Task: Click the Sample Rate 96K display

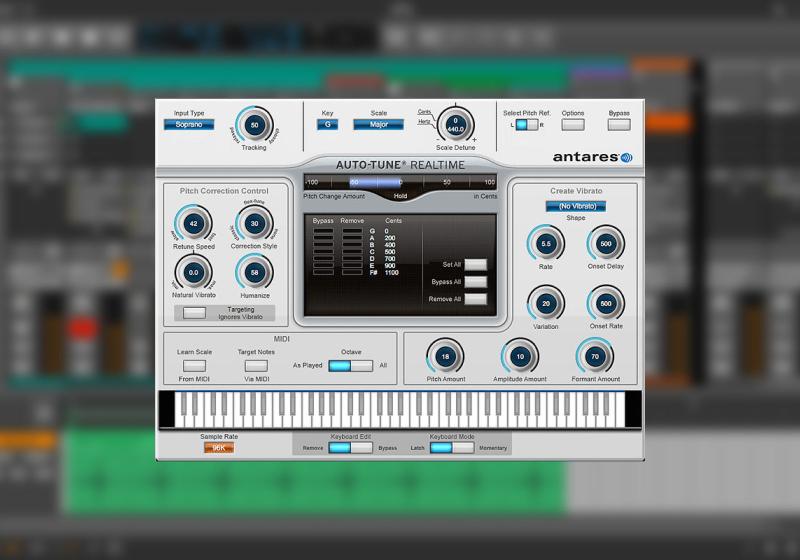Action: coord(218,448)
